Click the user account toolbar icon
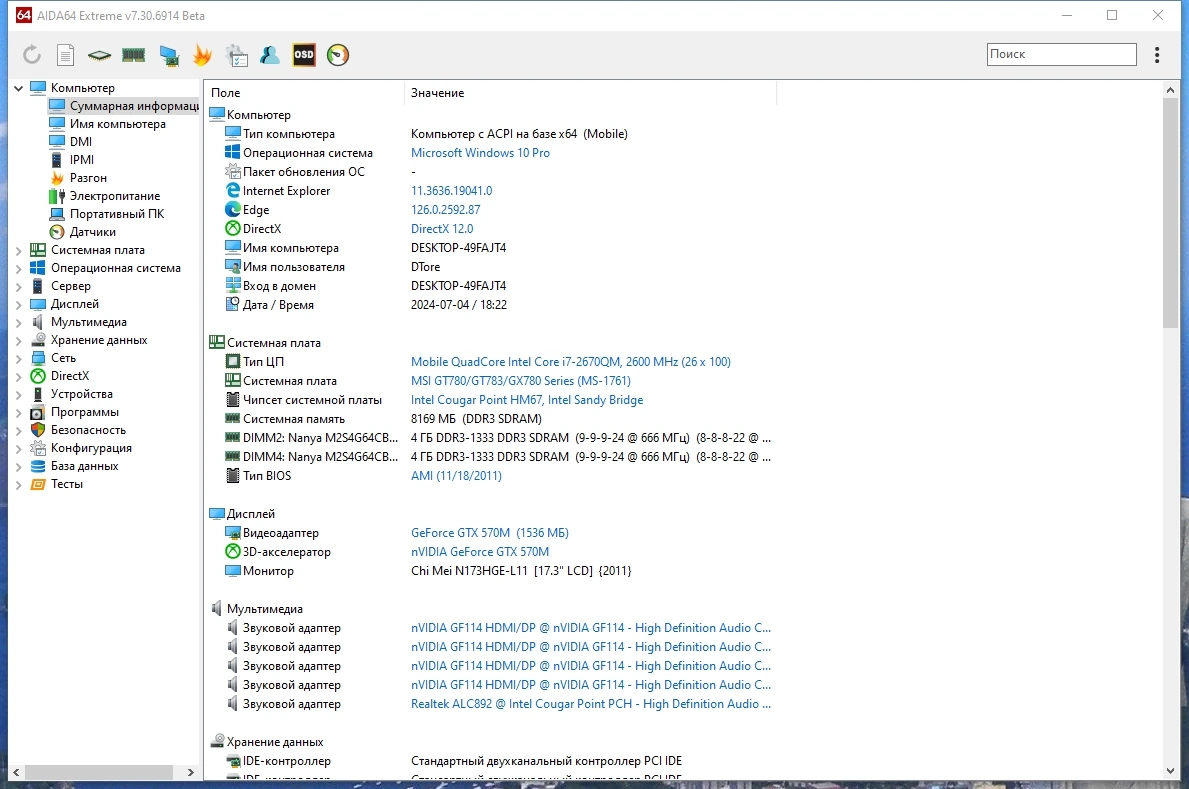 tap(270, 55)
